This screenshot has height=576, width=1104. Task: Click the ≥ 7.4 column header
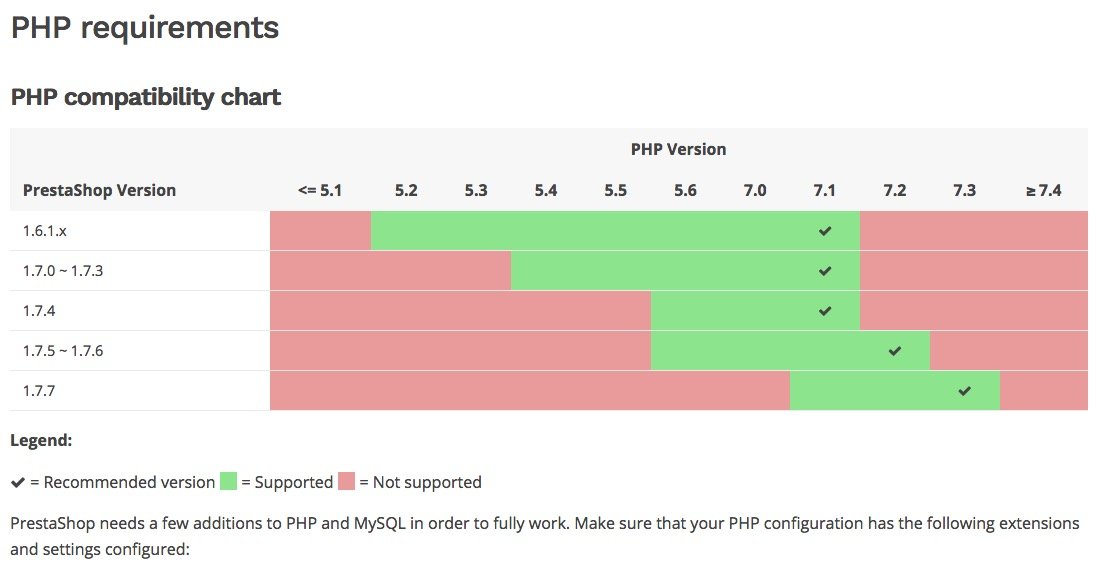point(1043,190)
